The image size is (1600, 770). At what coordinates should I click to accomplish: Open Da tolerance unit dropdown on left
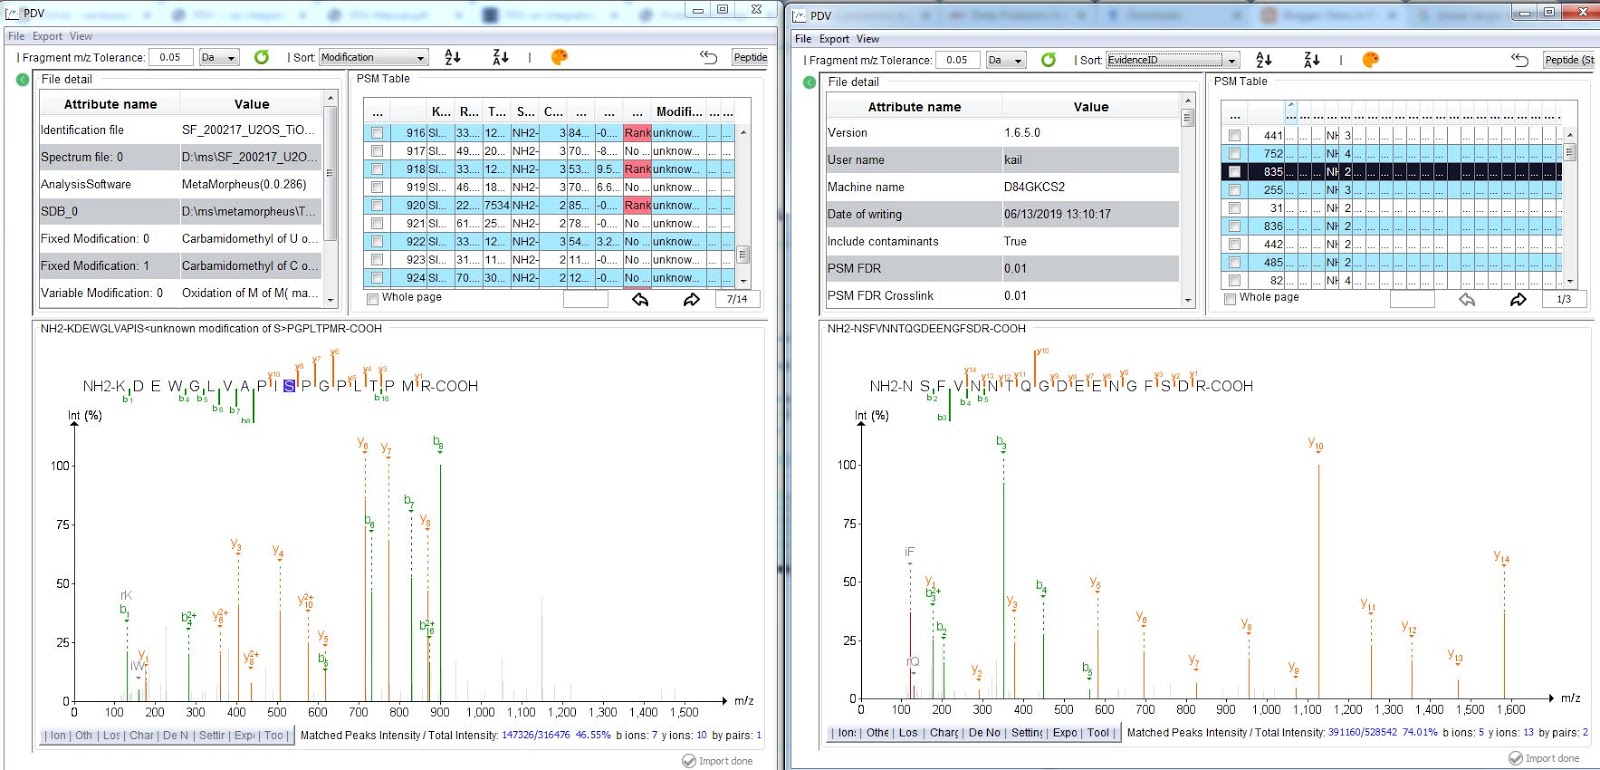pos(231,58)
